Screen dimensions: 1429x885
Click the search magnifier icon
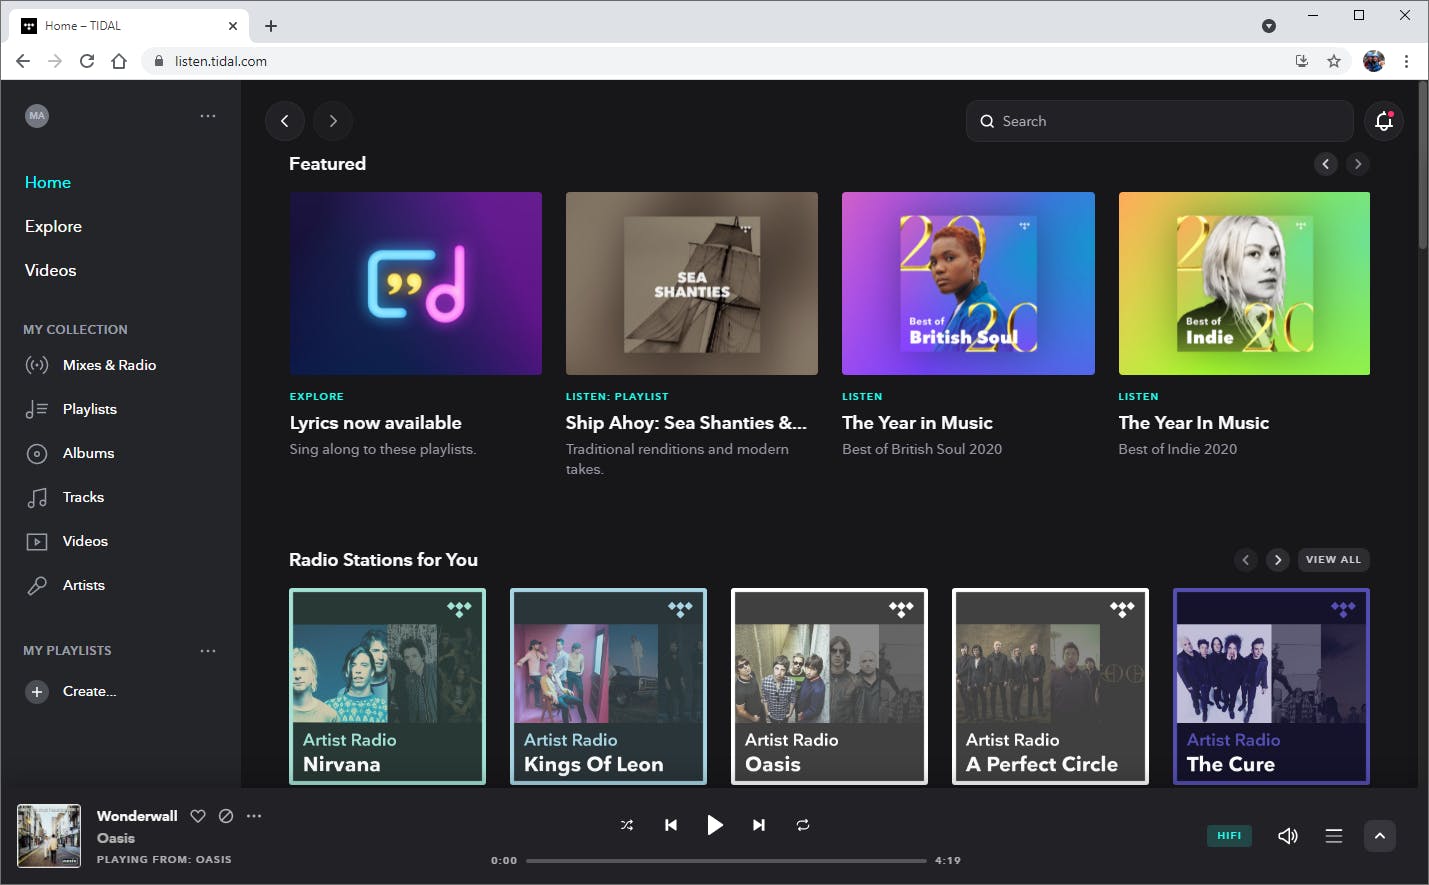click(987, 121)
